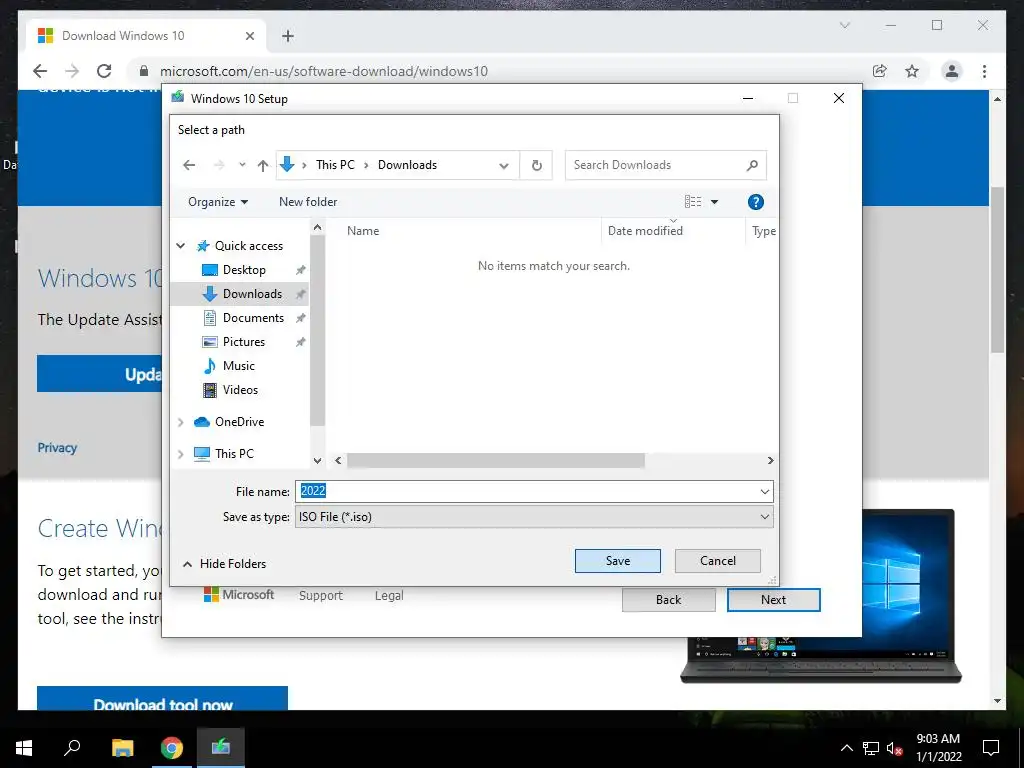Close the Download Windows 10 tab
1024x768 pixels.
[x=249, y=36]
